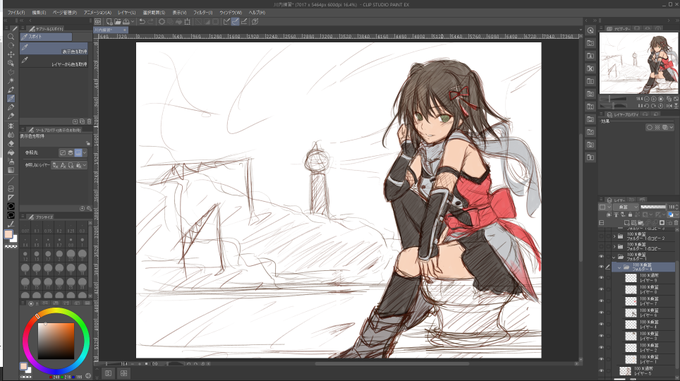
Task: Select the Auto select magic wand tool
Action: pos(11,81)
